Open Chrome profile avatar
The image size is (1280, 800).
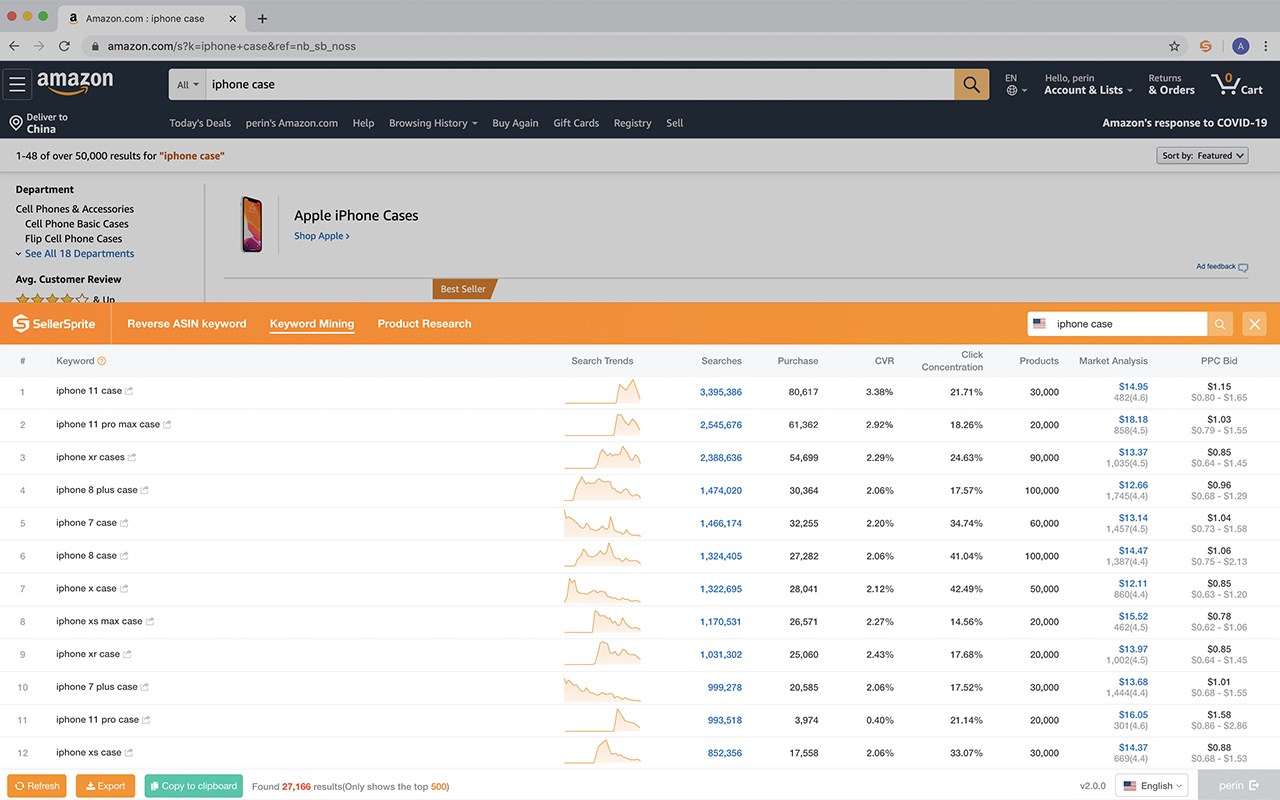(x=1240, y=46)
